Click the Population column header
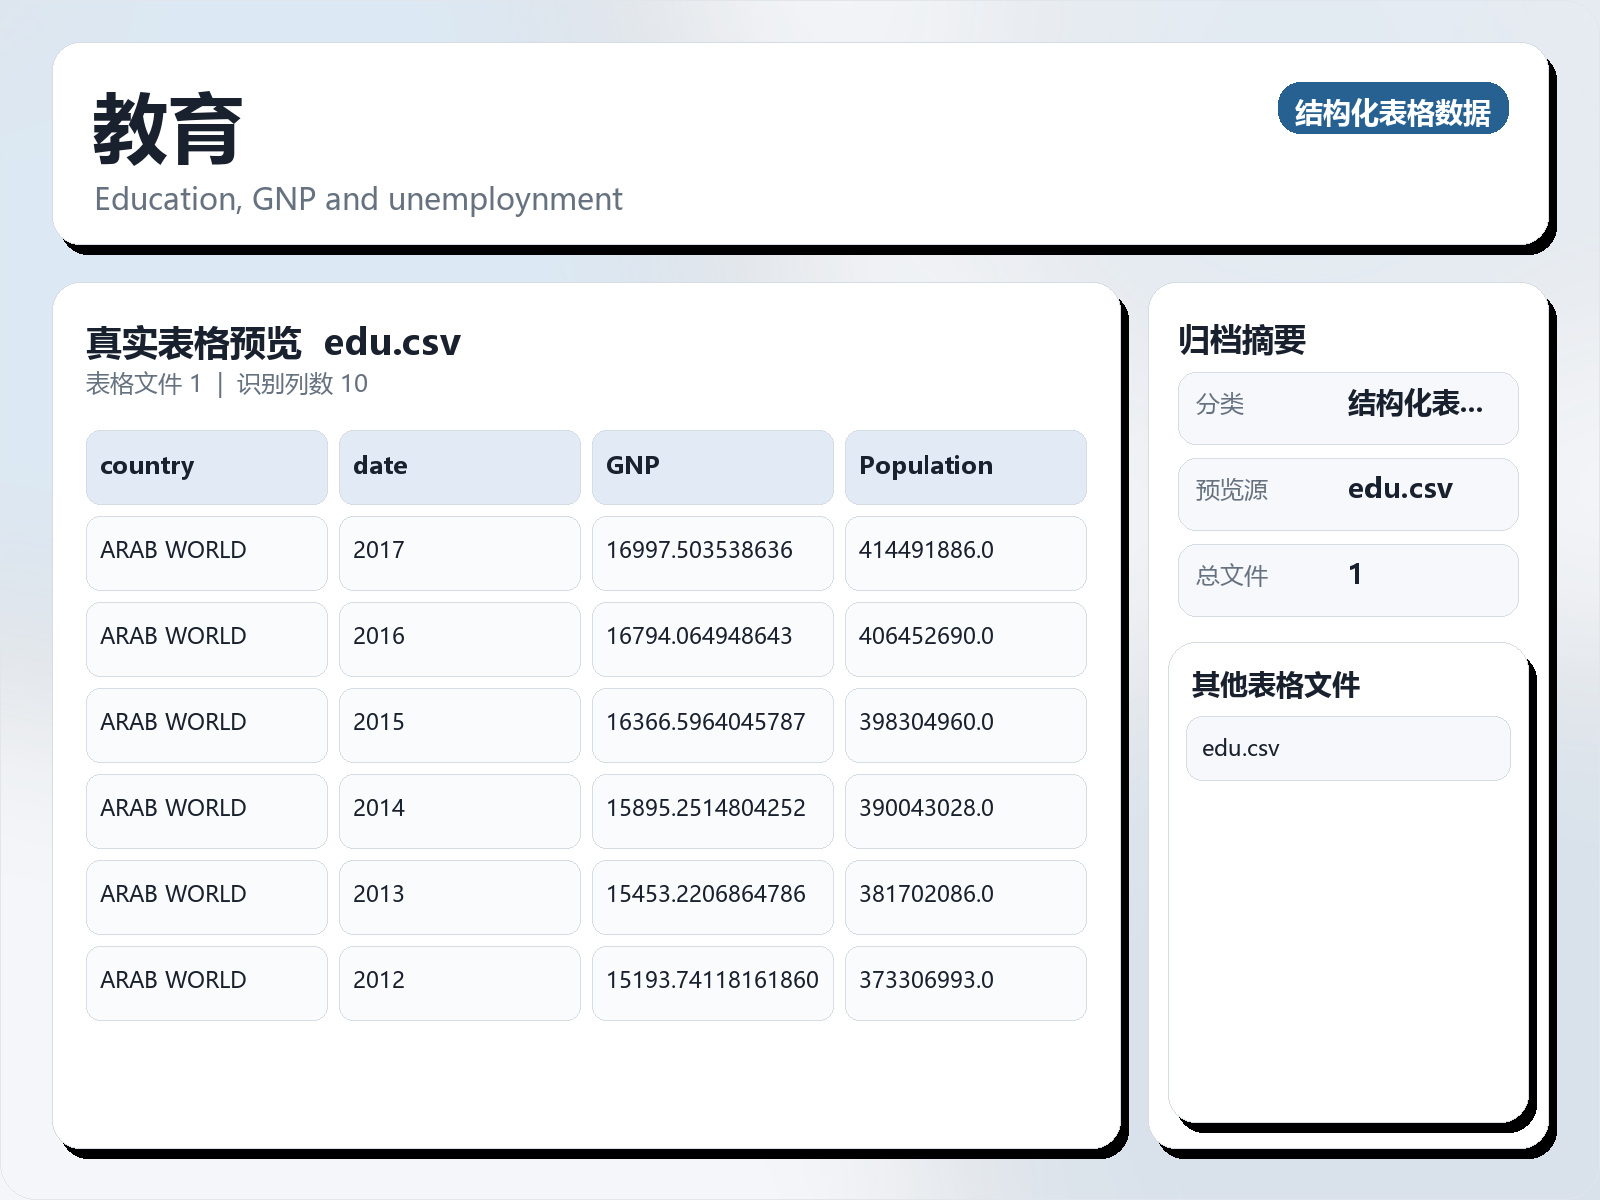The image size is (1600, 1200). (x=965, y=467)
